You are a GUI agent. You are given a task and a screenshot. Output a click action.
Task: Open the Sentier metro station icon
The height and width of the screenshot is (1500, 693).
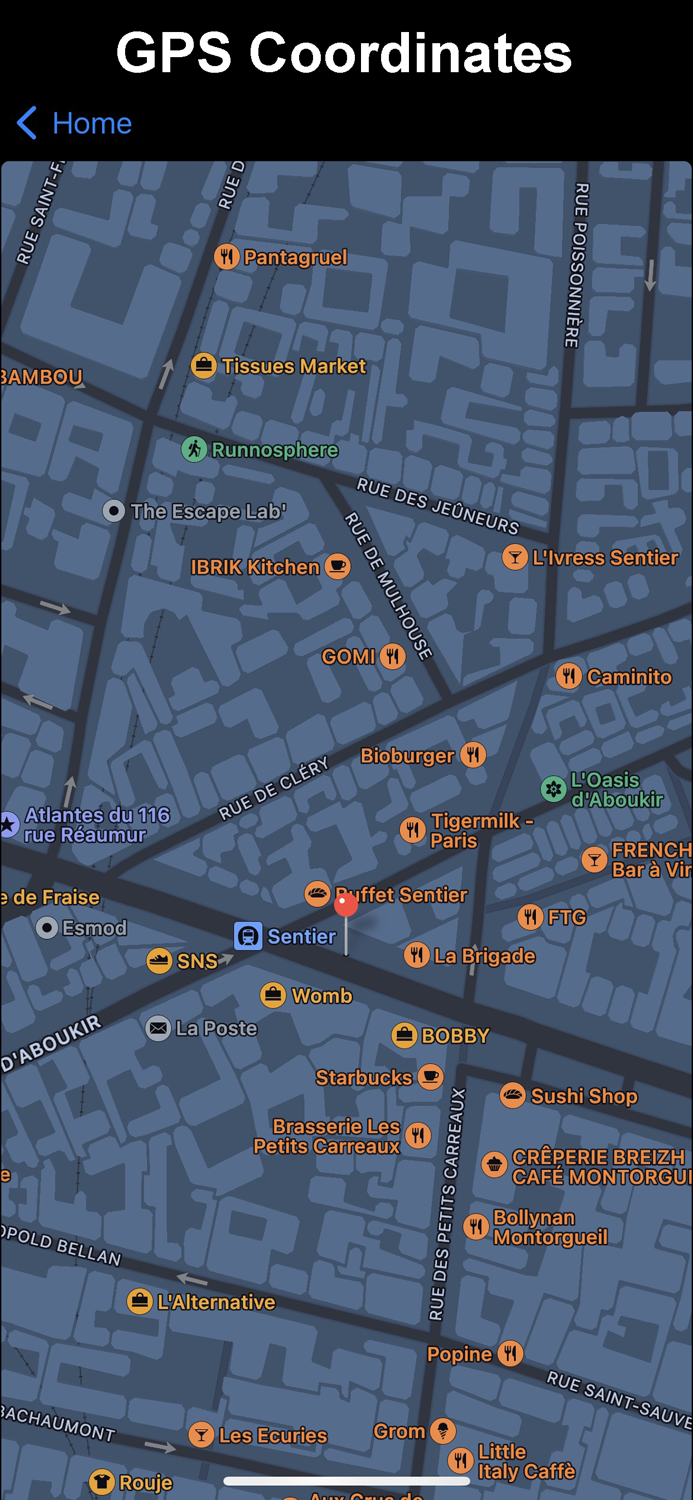pos(247,936)
